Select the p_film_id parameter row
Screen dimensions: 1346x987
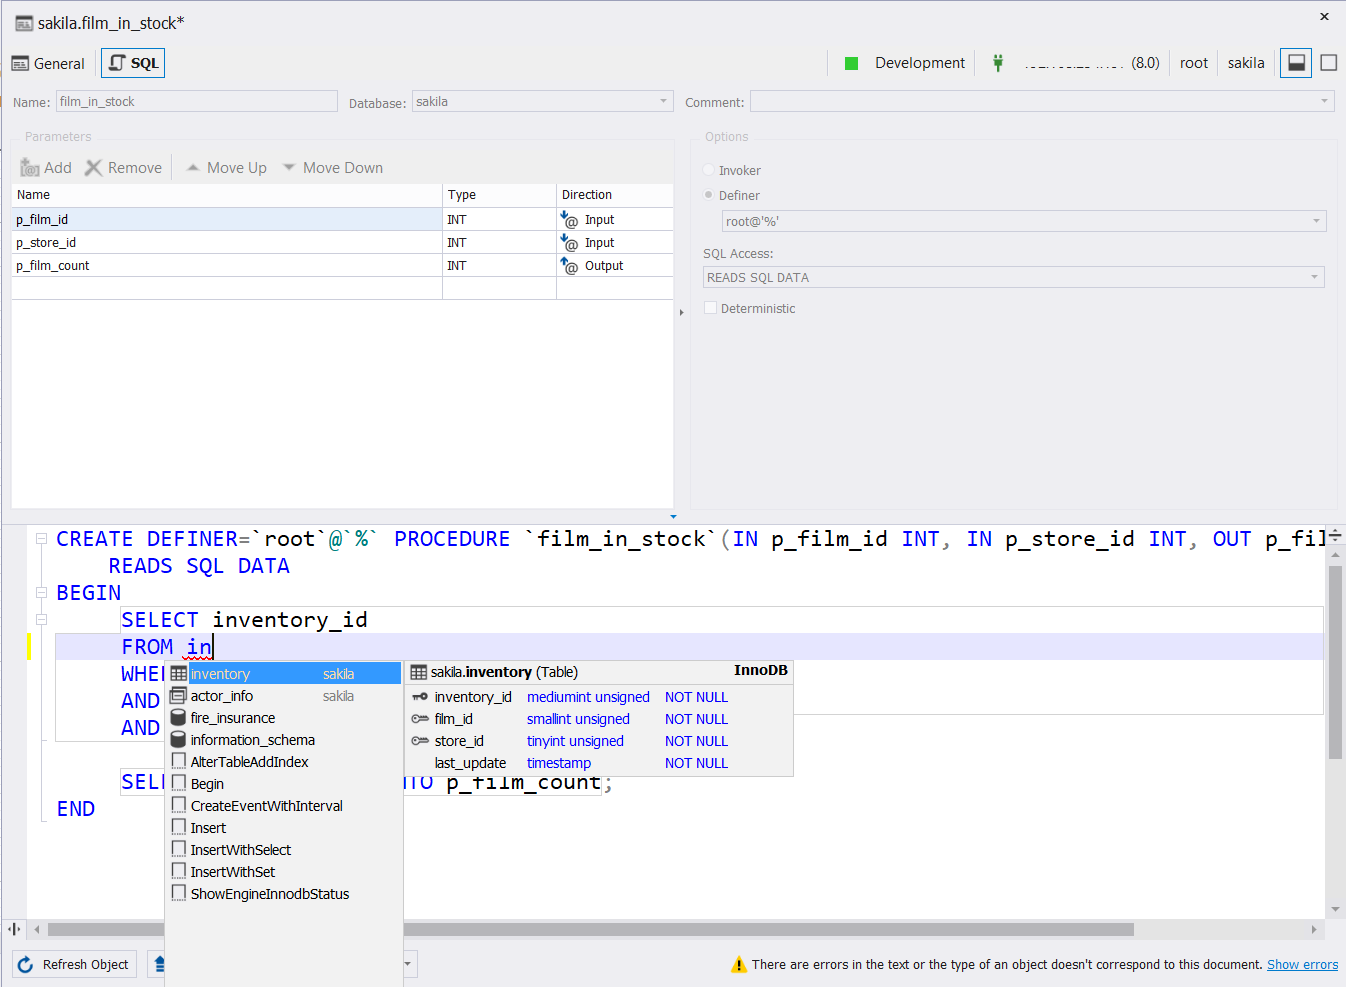(x=342, y=219)
